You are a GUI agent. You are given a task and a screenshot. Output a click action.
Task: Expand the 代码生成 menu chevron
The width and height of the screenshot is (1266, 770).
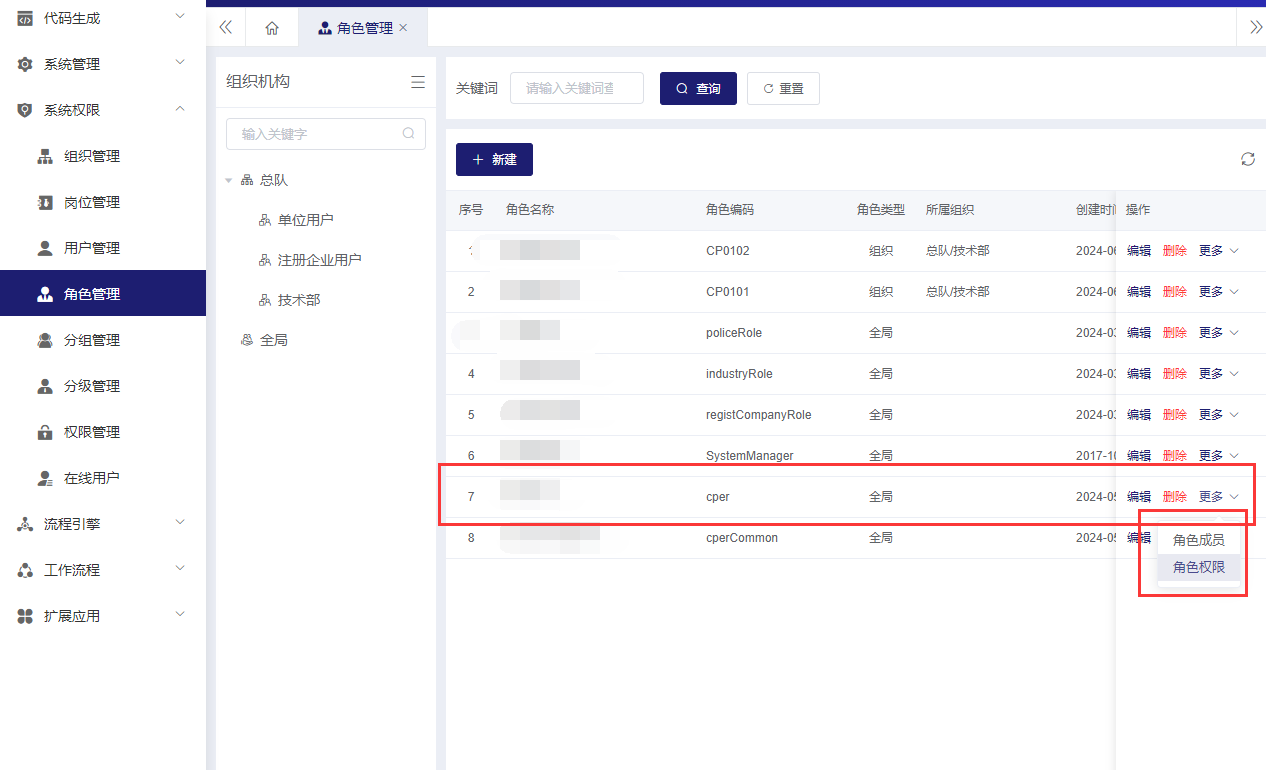(x=180, y=17)
